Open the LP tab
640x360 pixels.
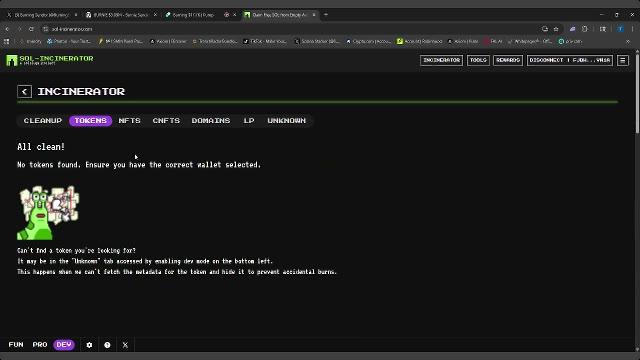tap(249, 121)
